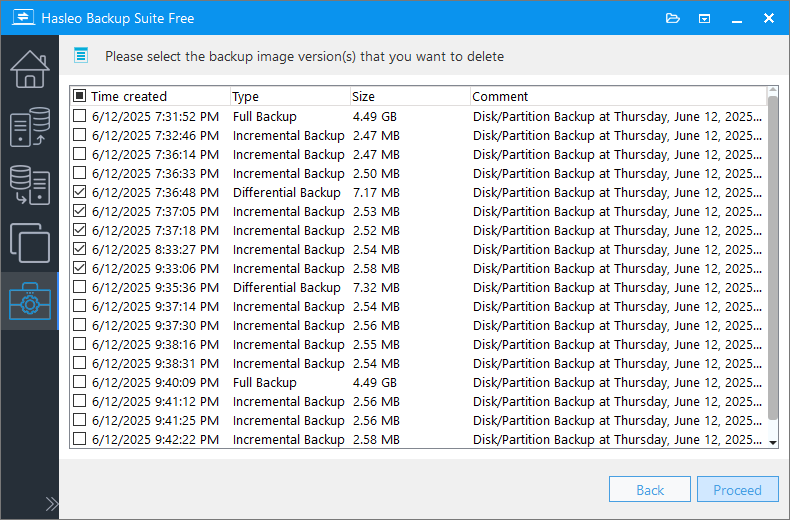Expand the sidebar with double-chevron arrow
The height and width of the screenshot is (520, 790).
(51, 504)
